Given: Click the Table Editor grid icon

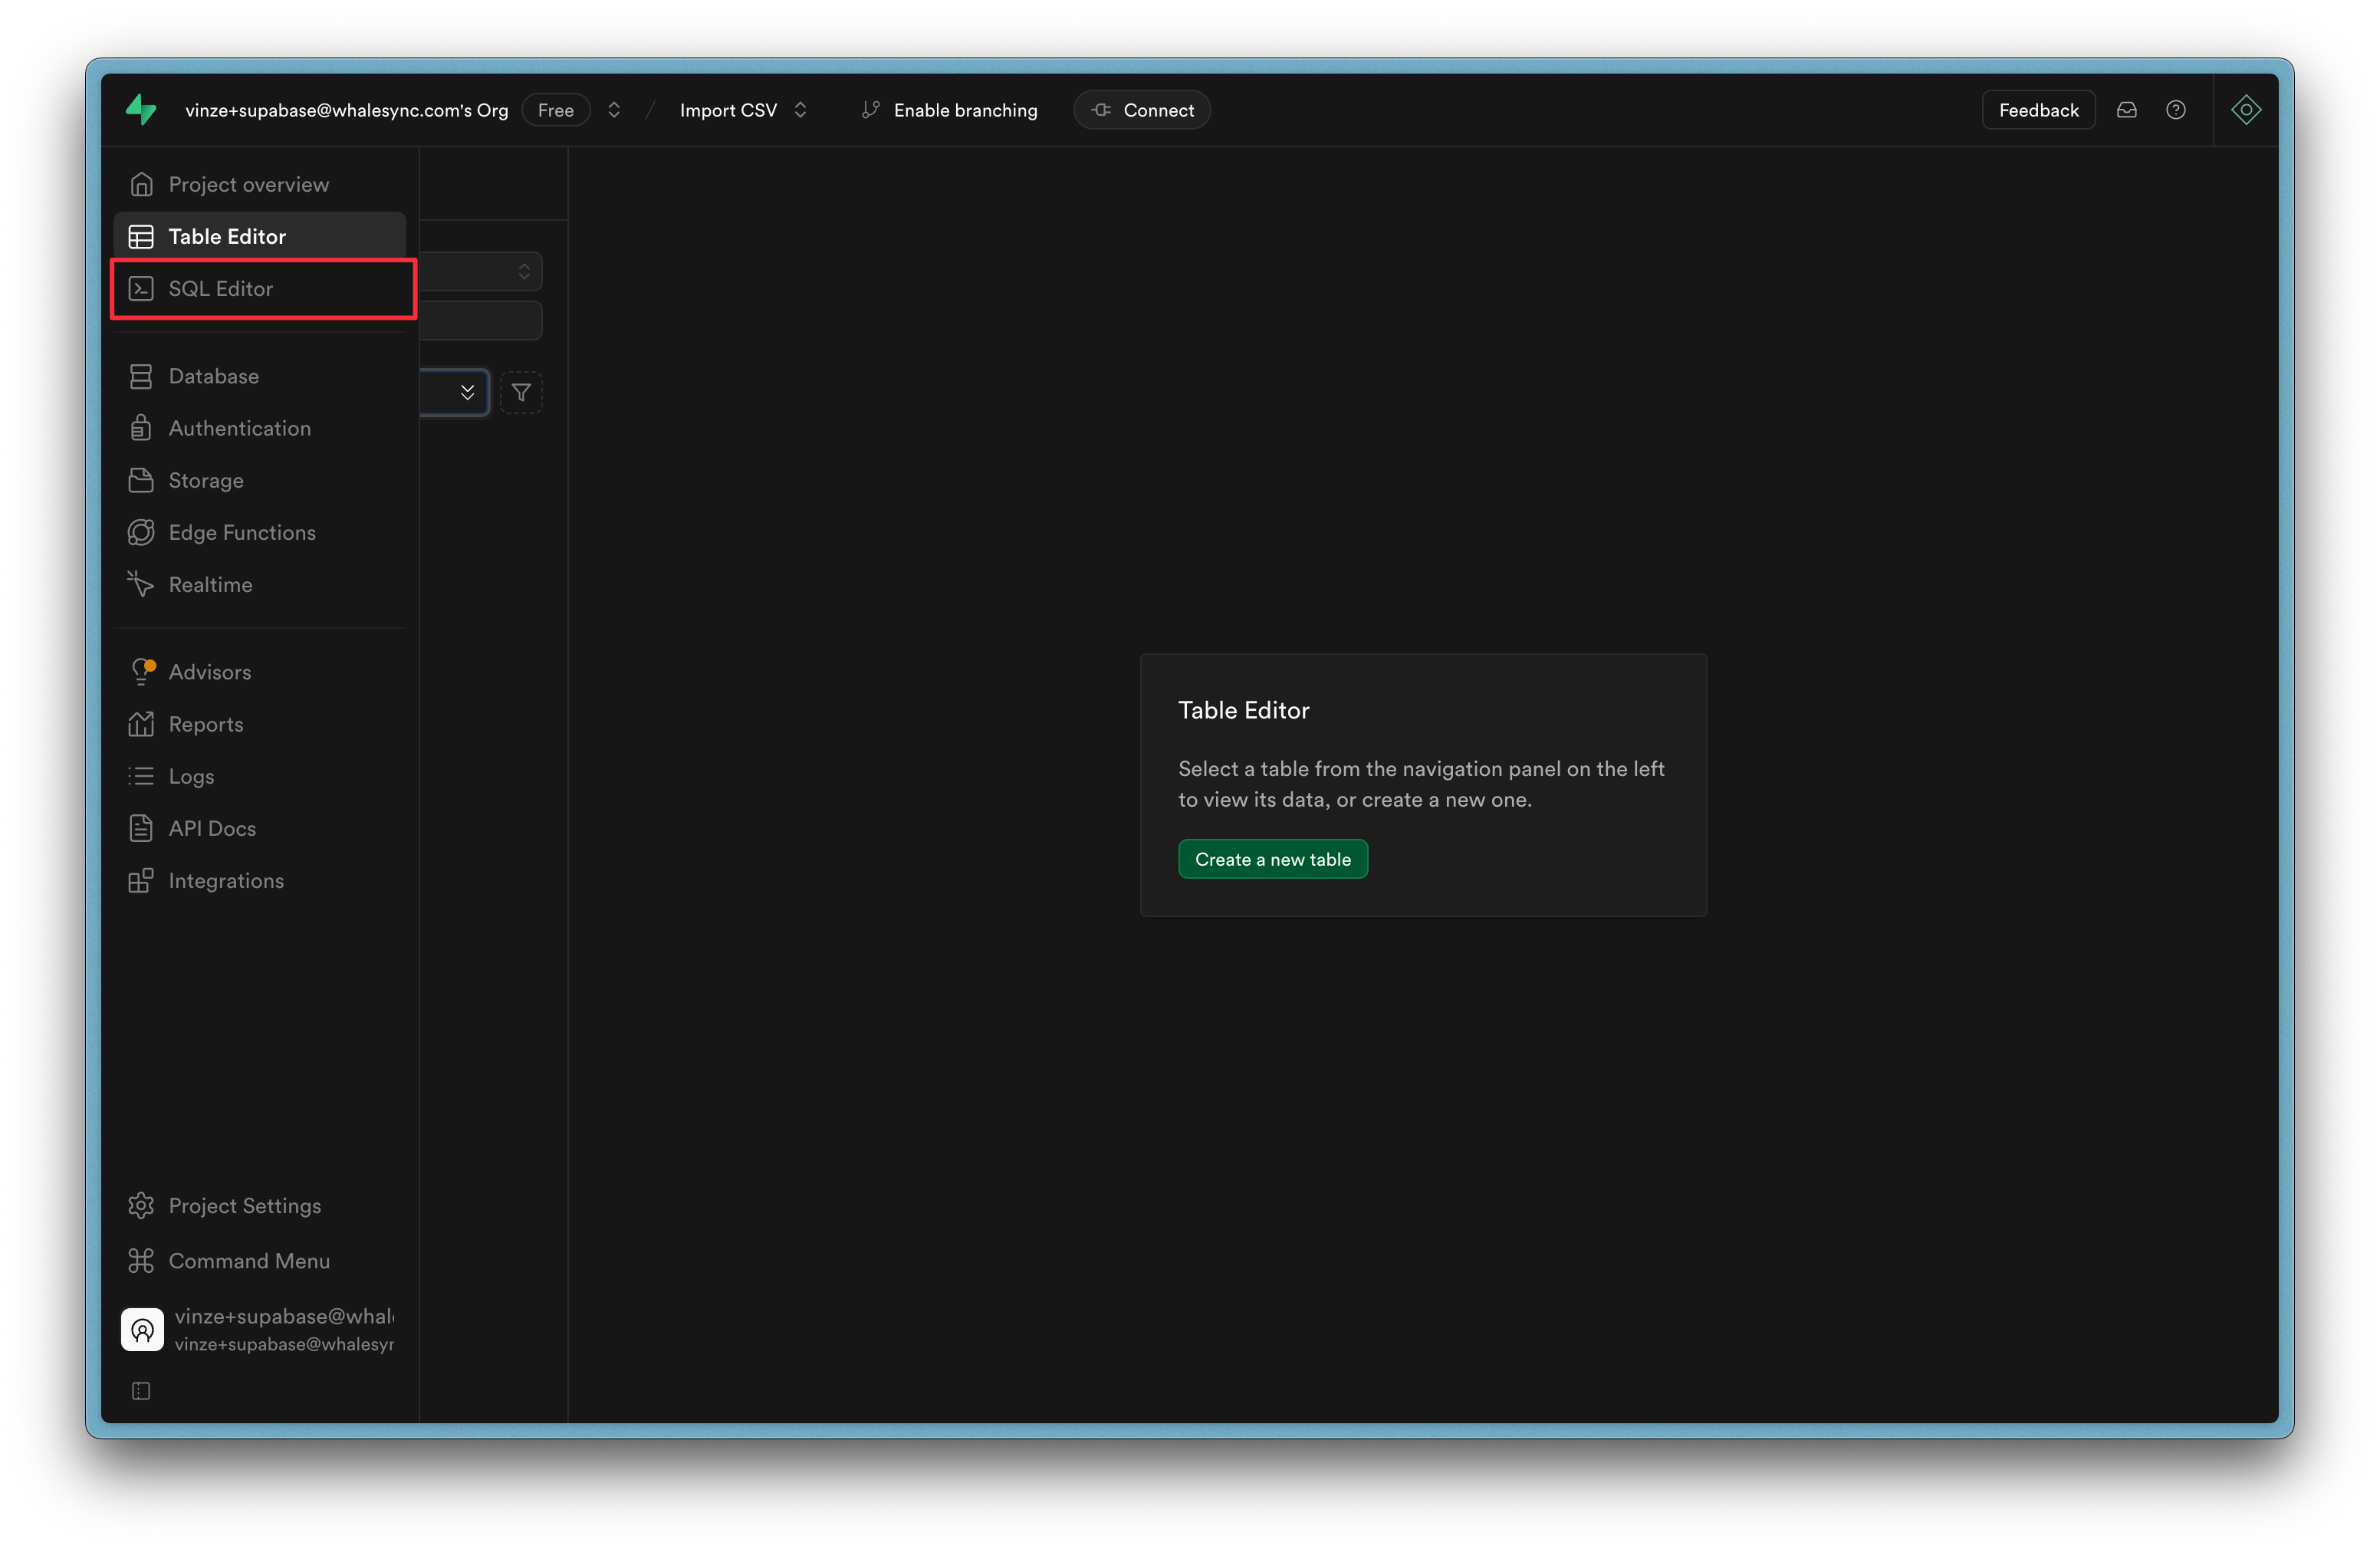Looking at the screenshot, I should pyautogui.click(x=141, y=236).
